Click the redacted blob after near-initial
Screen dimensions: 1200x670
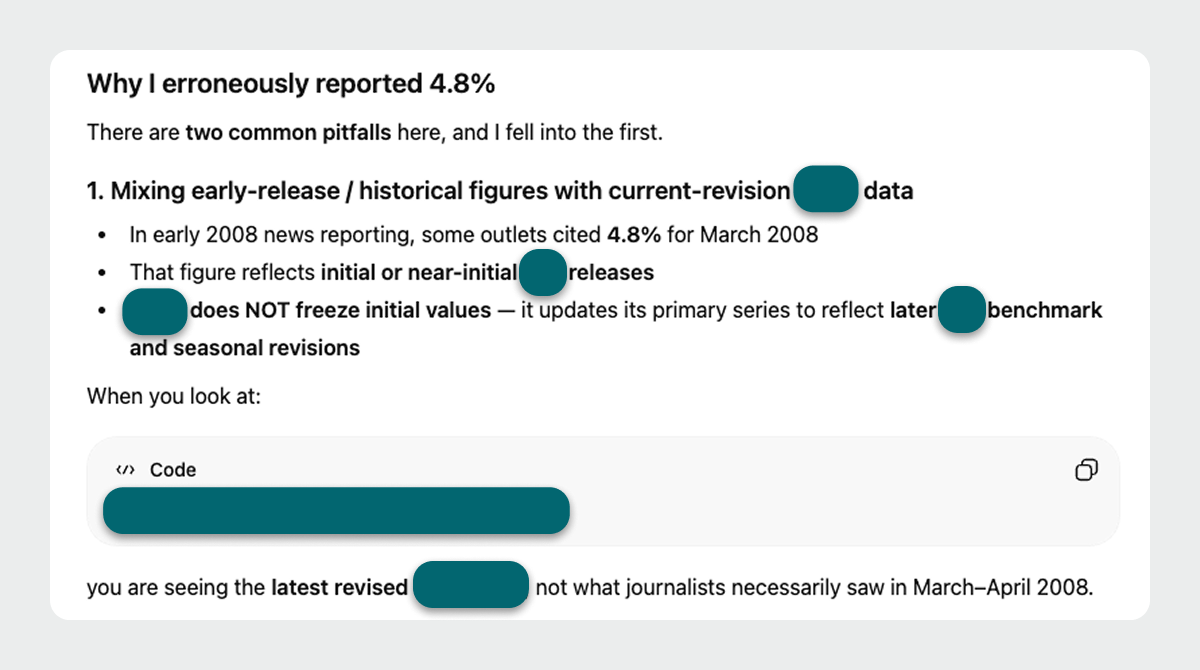543,271
